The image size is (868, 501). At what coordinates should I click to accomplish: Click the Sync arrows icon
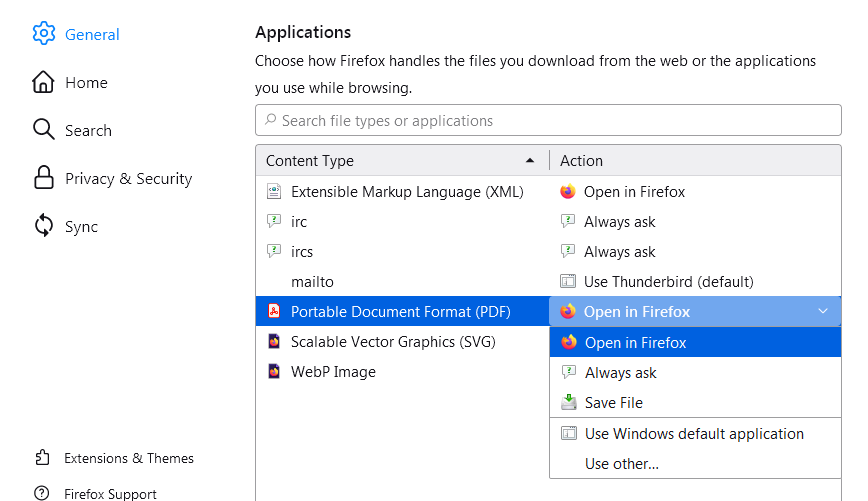tap(43, 226)
